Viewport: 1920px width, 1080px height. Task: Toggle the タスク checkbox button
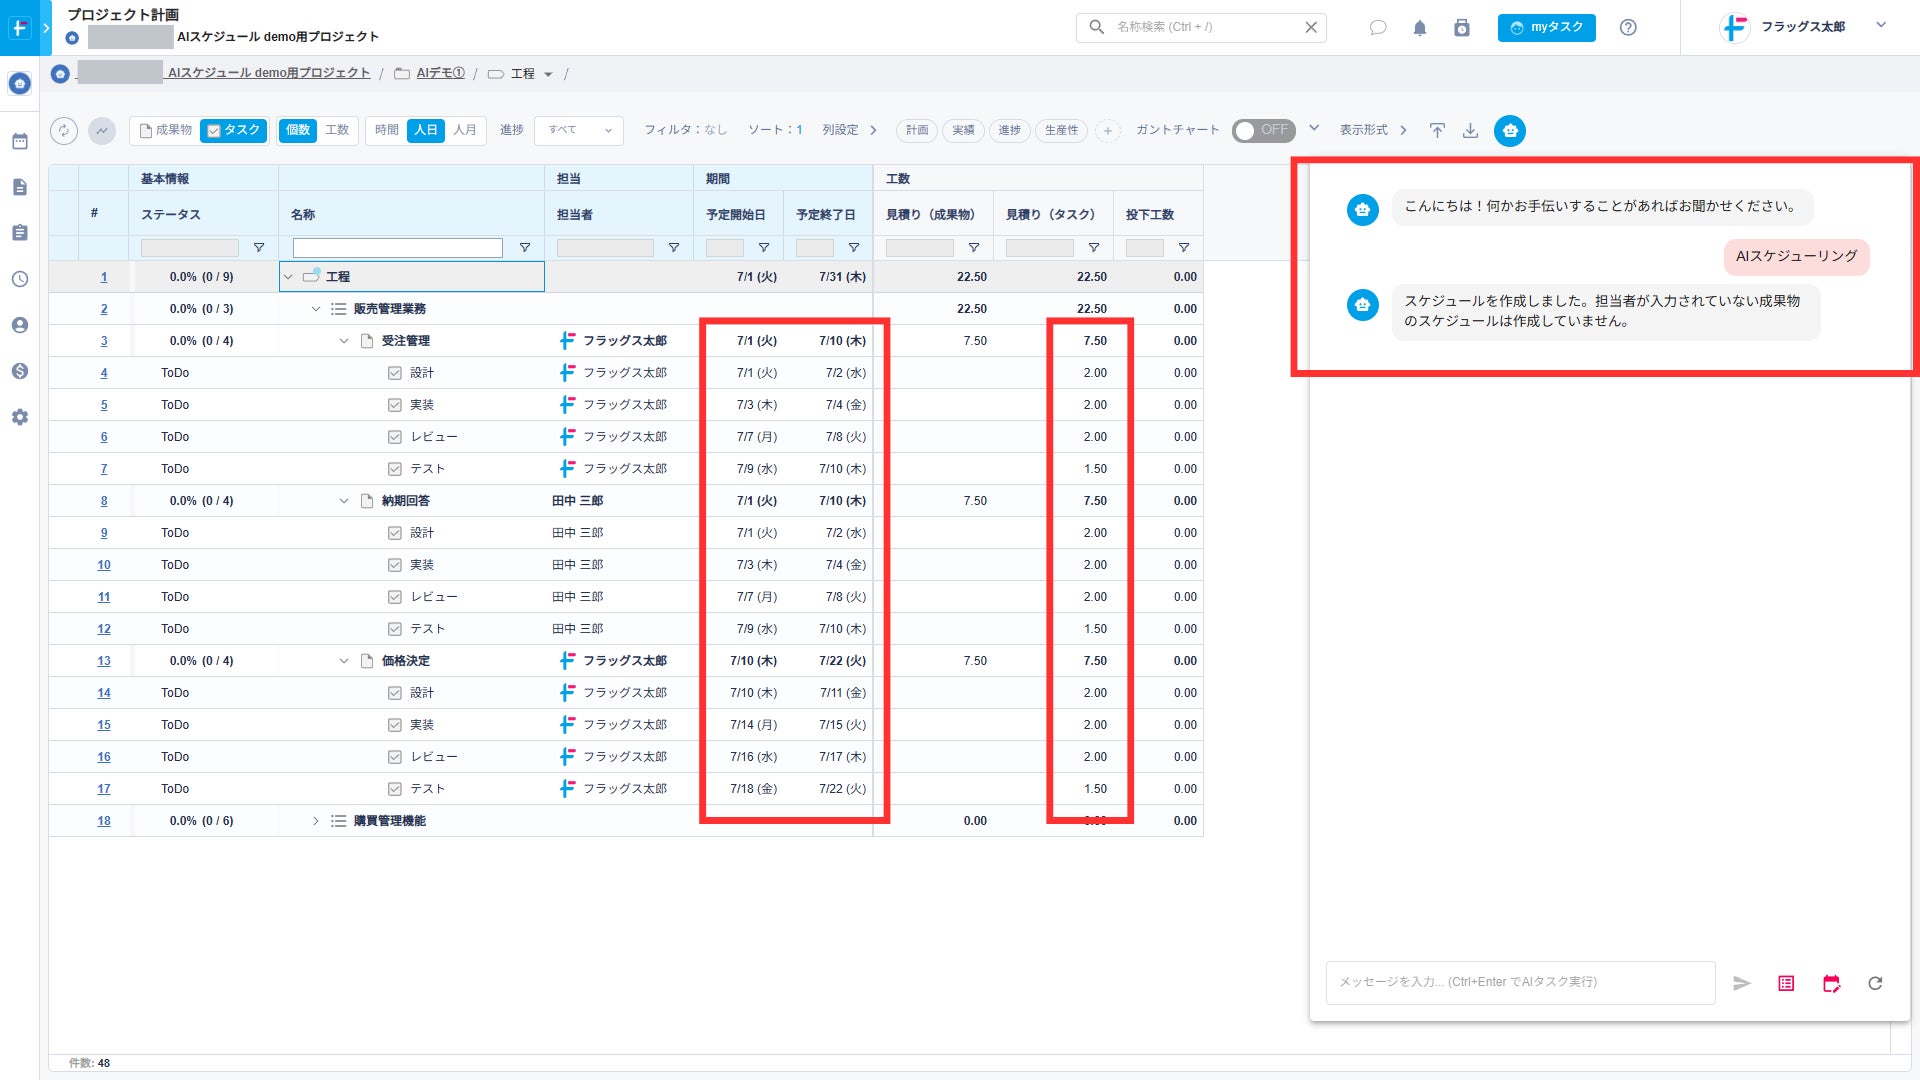pyautogui.click(x=233, y=131)
